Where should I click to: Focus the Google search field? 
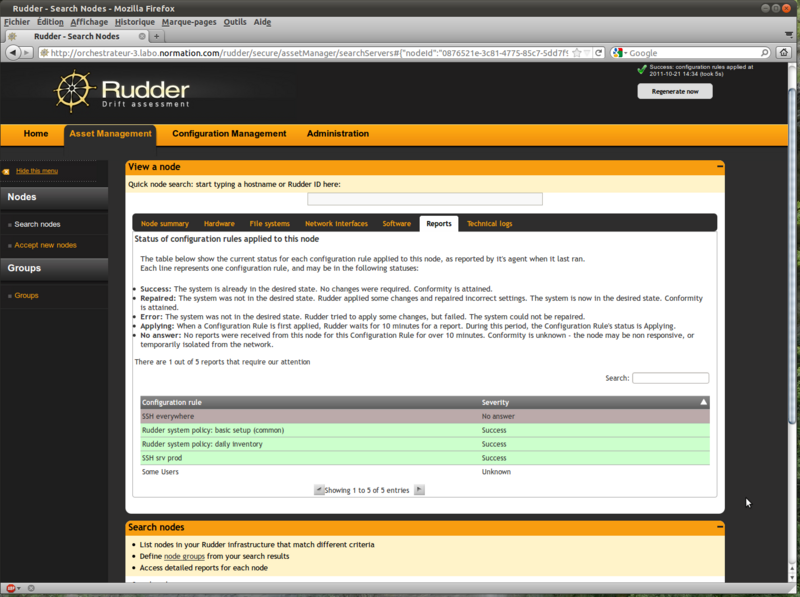tap(693, 53)
